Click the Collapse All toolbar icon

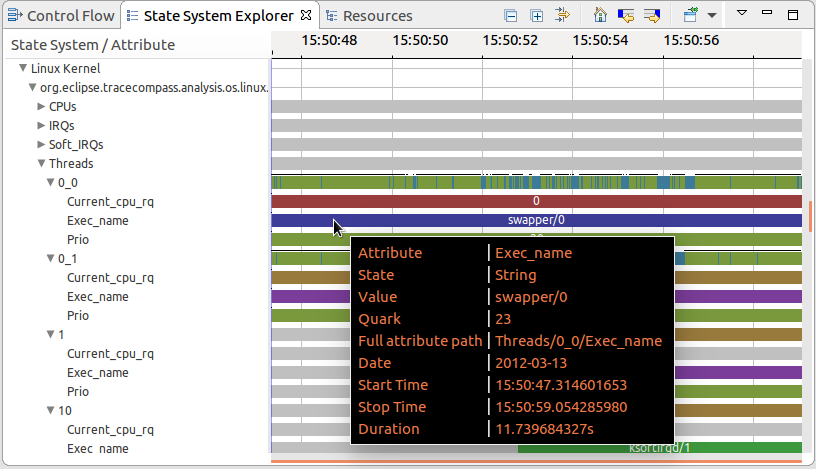pos(511,16)
